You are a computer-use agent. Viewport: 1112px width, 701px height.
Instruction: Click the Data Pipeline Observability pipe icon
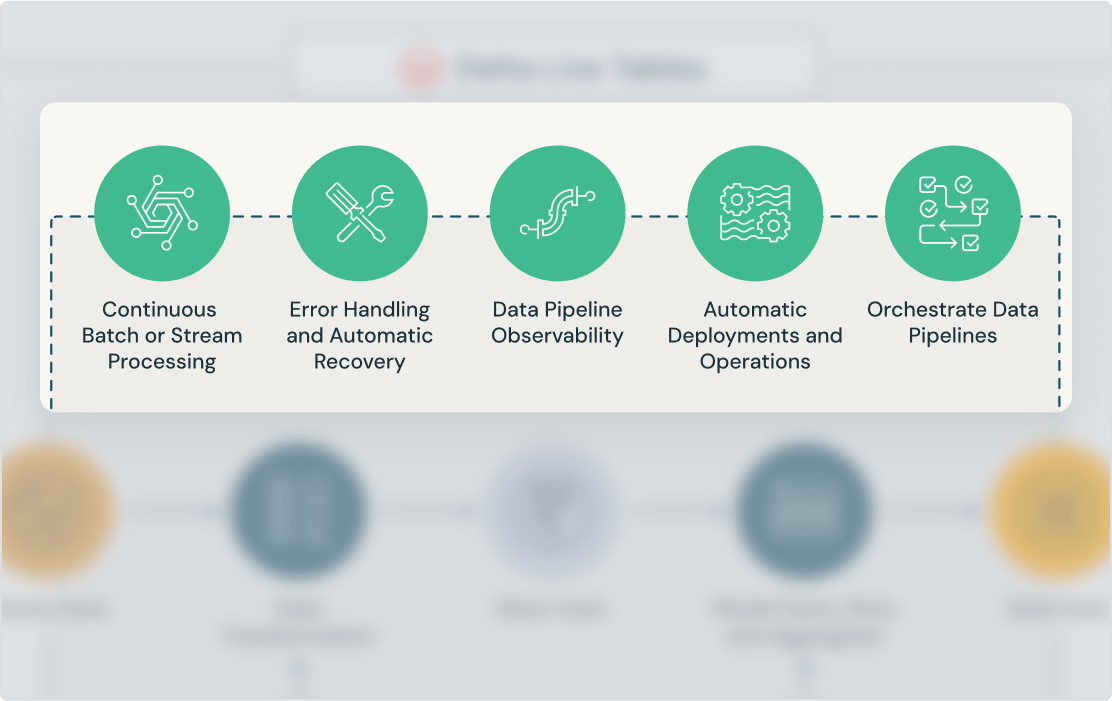[x=557, y=213]
